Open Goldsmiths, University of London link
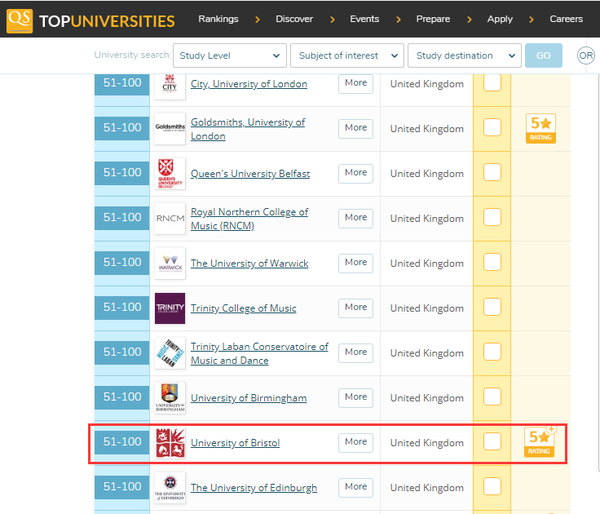The width and height of the screenshot is (600, 514). pos(248,129)
